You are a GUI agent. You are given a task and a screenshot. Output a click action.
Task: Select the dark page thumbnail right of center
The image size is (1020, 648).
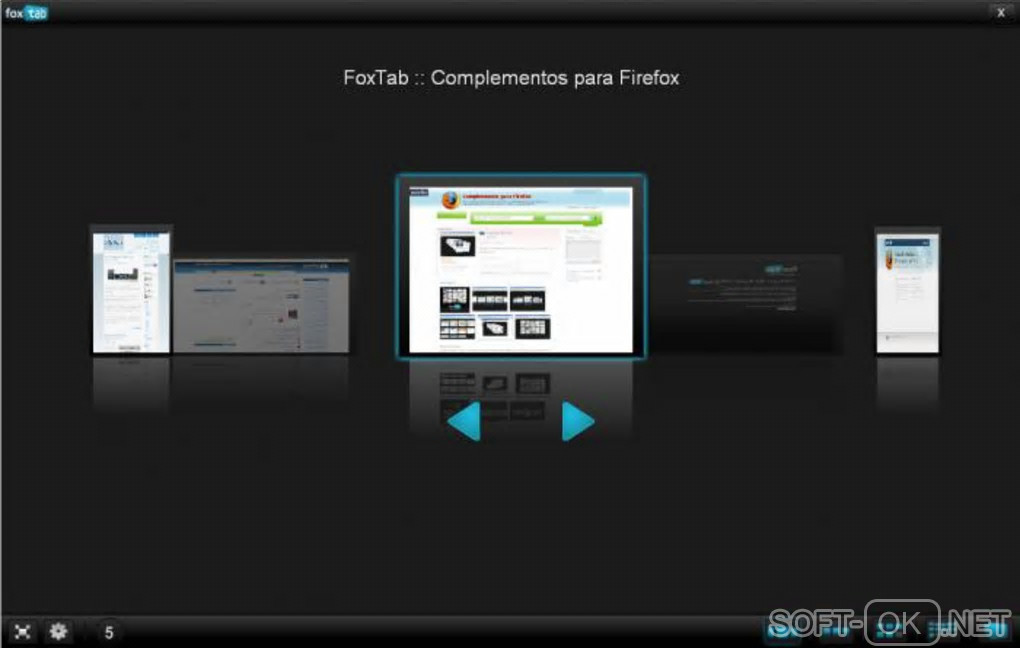745,304
